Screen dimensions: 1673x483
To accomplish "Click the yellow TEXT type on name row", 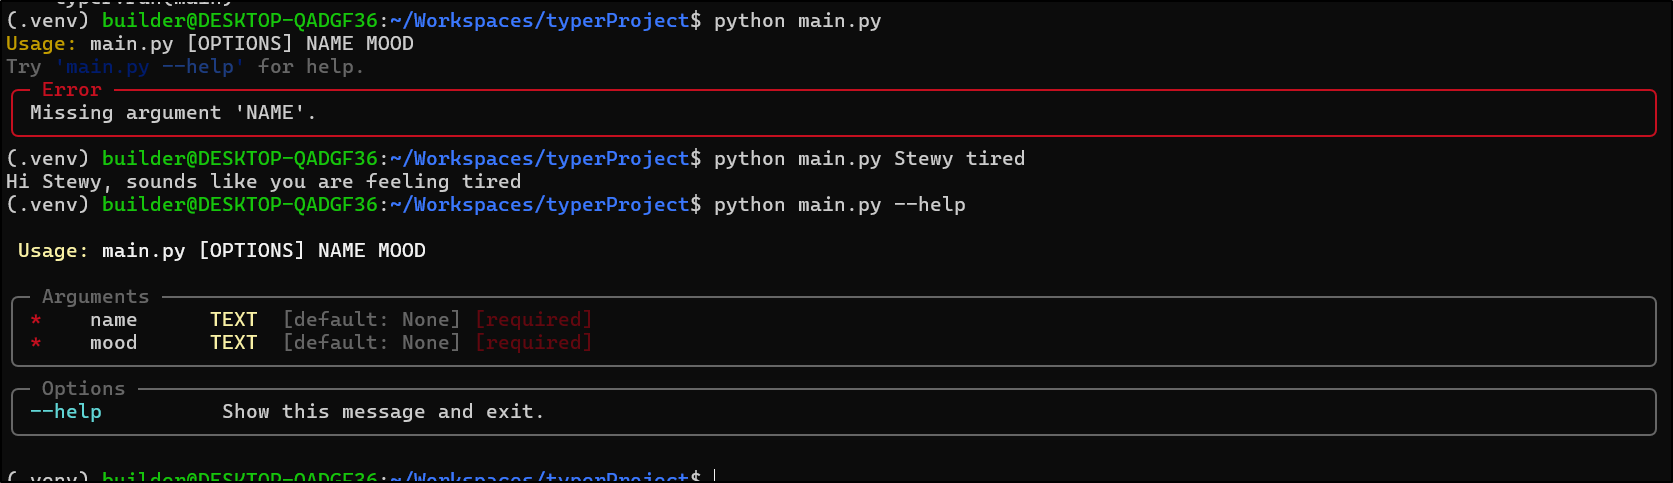I will click(234, 320).
